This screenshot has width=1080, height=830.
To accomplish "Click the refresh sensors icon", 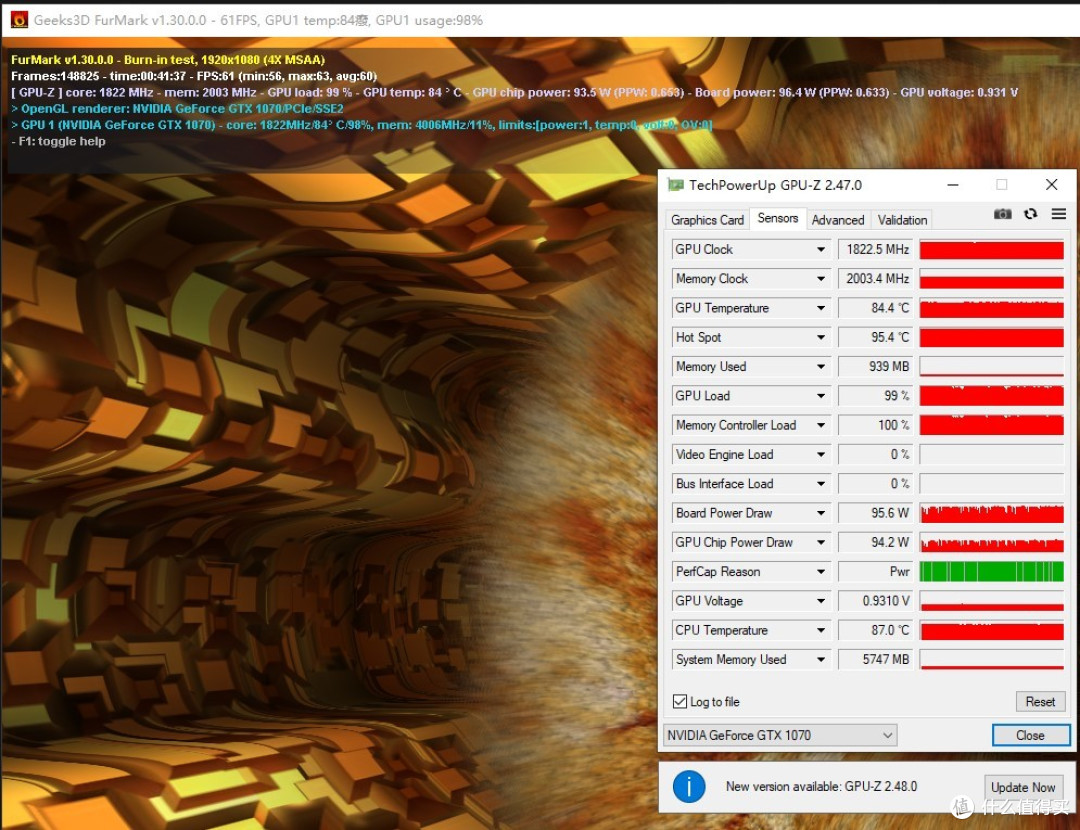I will [x=1030, y=214].
